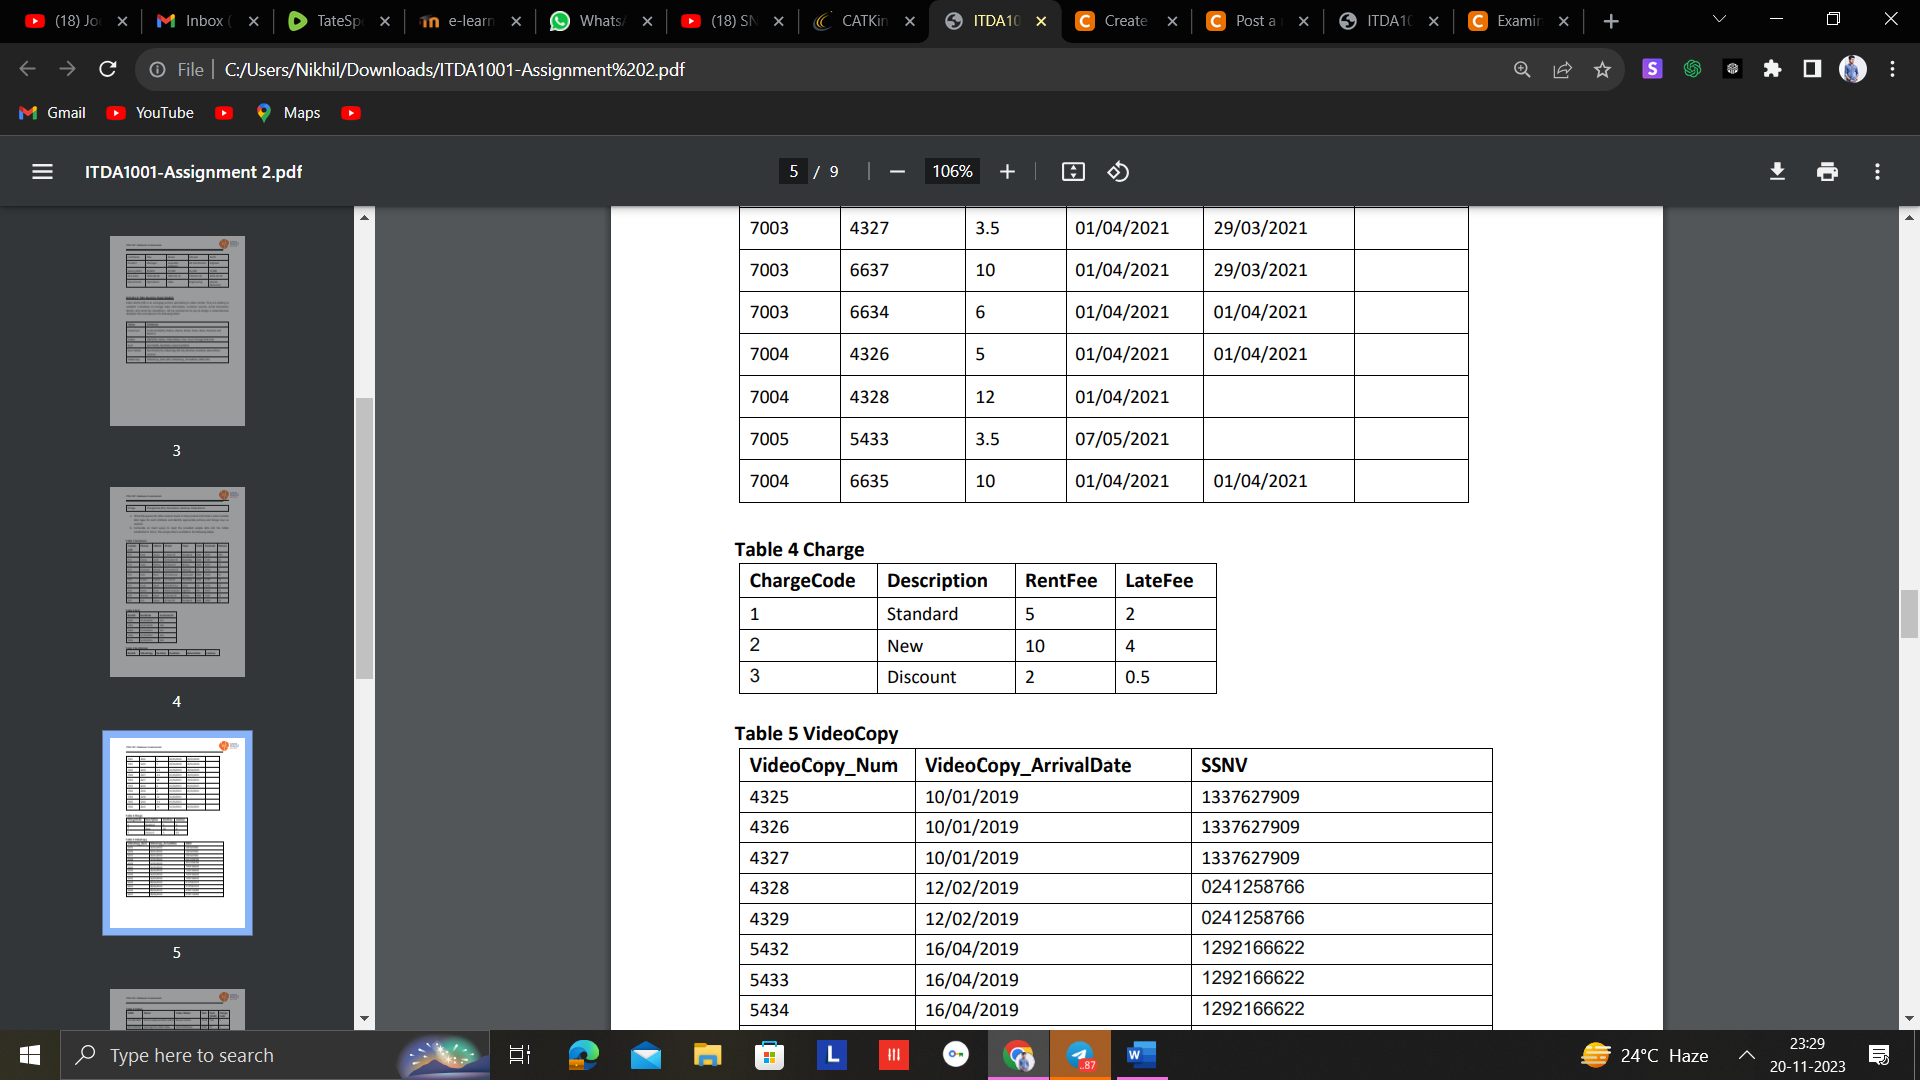Activate the fit-to-page icon

click(1072, 171)
